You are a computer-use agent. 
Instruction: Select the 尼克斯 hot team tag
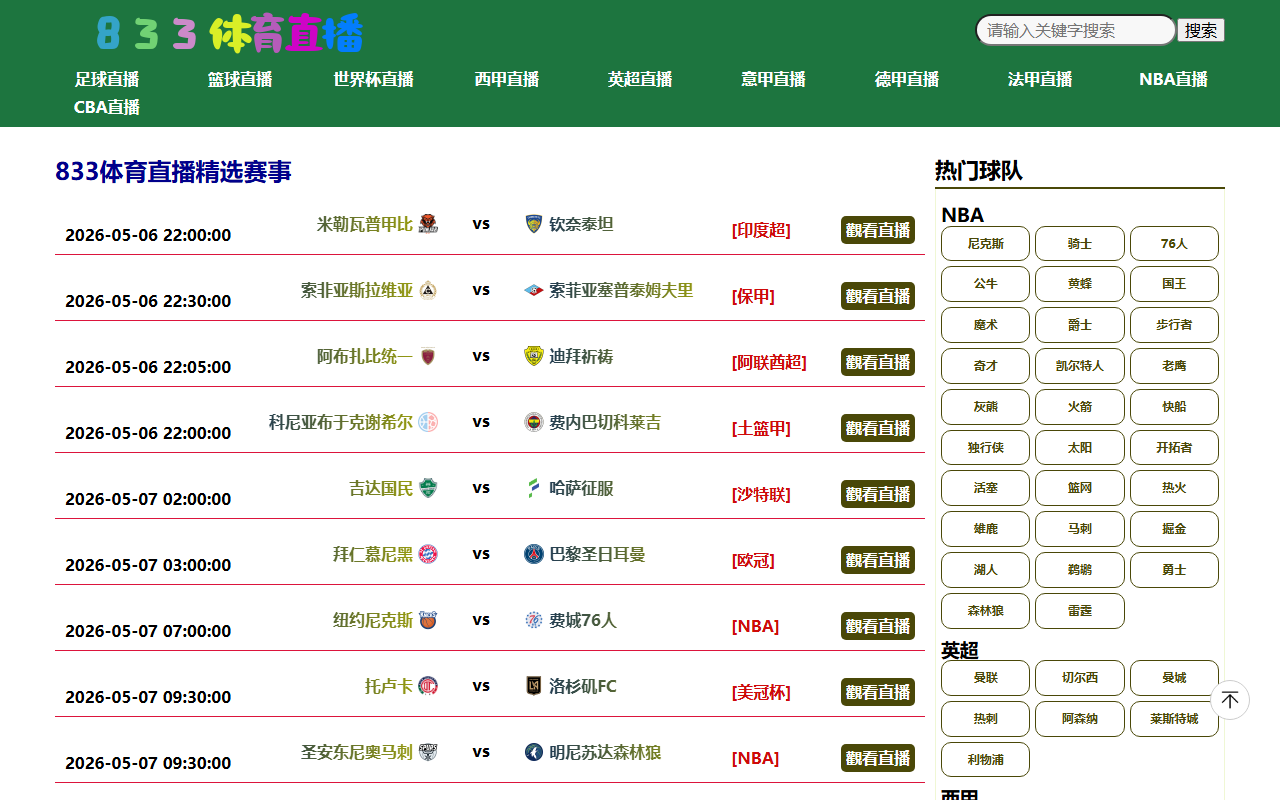pyautogui.click(x=985, y=243)
